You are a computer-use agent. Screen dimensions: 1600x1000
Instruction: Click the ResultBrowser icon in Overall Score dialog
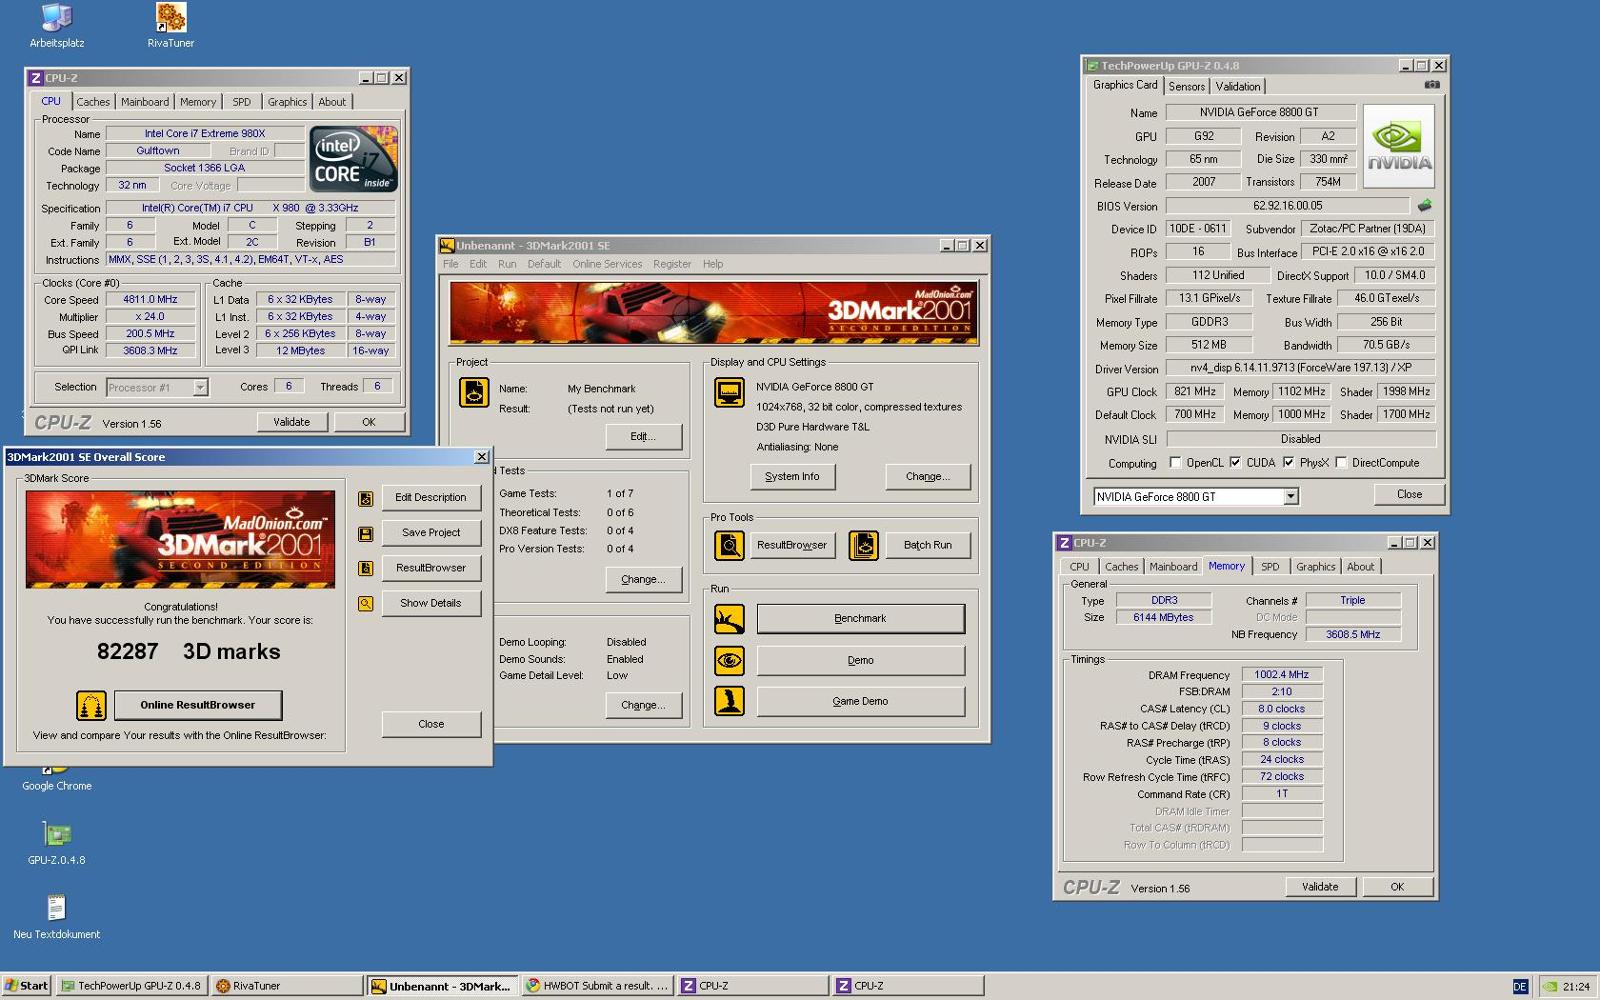[366, 568]
